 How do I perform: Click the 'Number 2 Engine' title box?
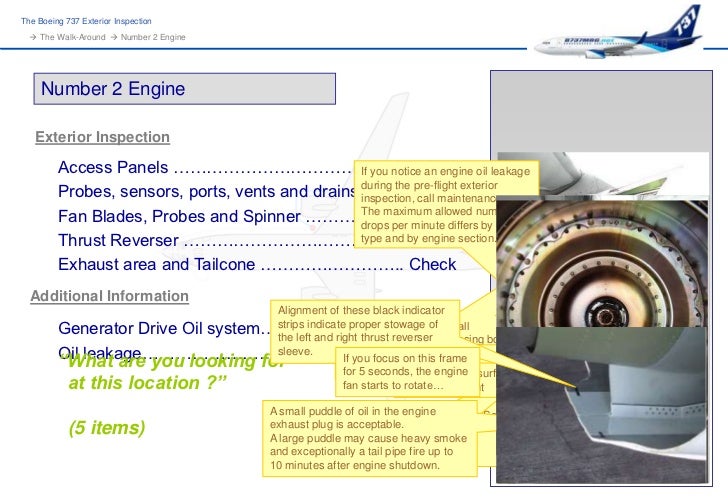click(184, 89)
